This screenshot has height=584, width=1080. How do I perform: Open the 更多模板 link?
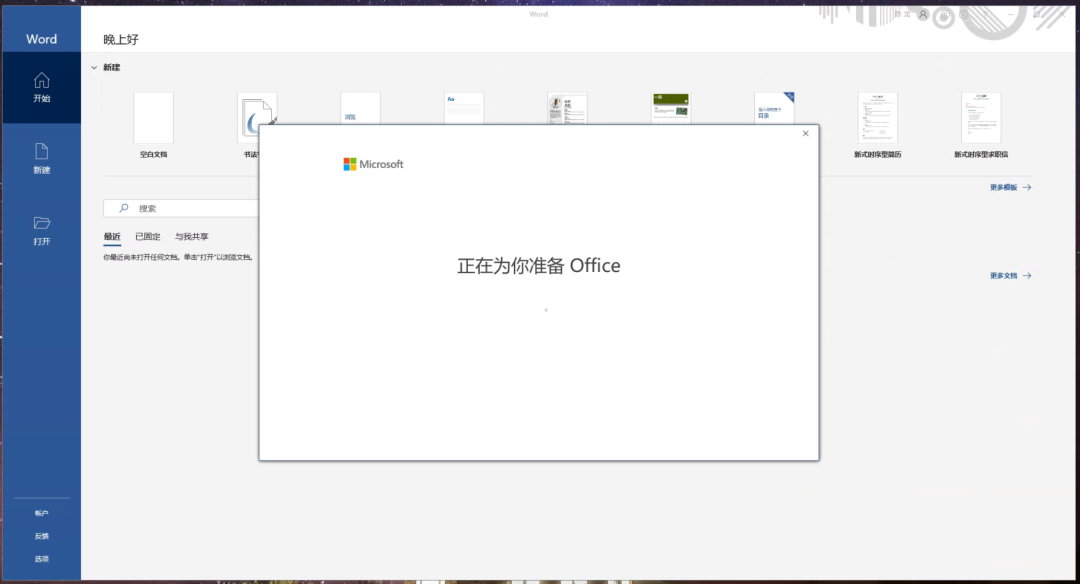(x=1010, y=187)
